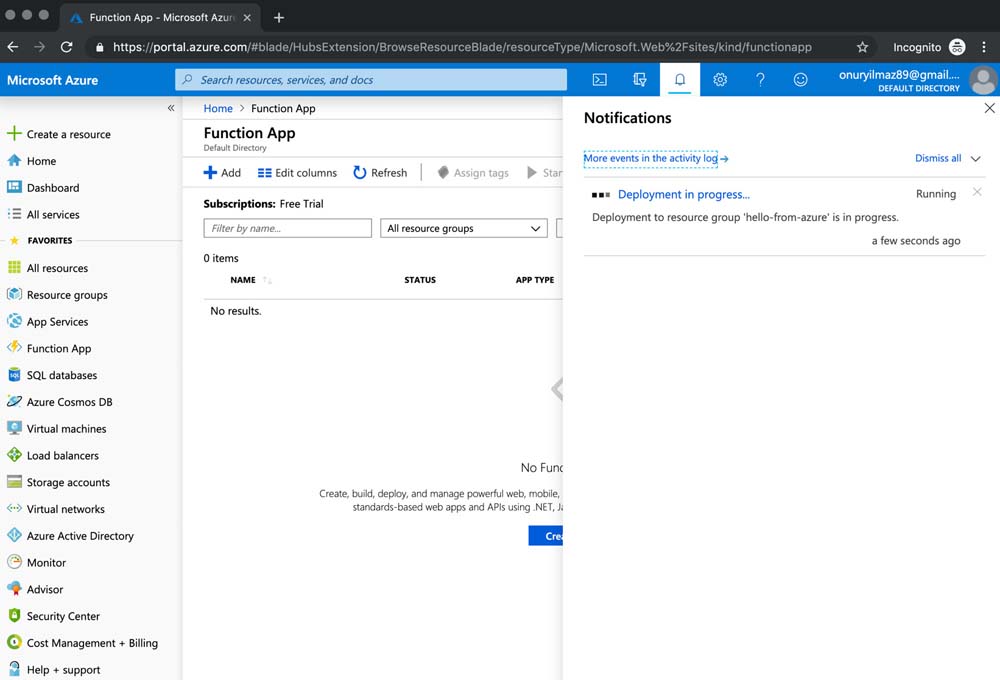Open Cloud Shell from the top bar

pos(599,80)
